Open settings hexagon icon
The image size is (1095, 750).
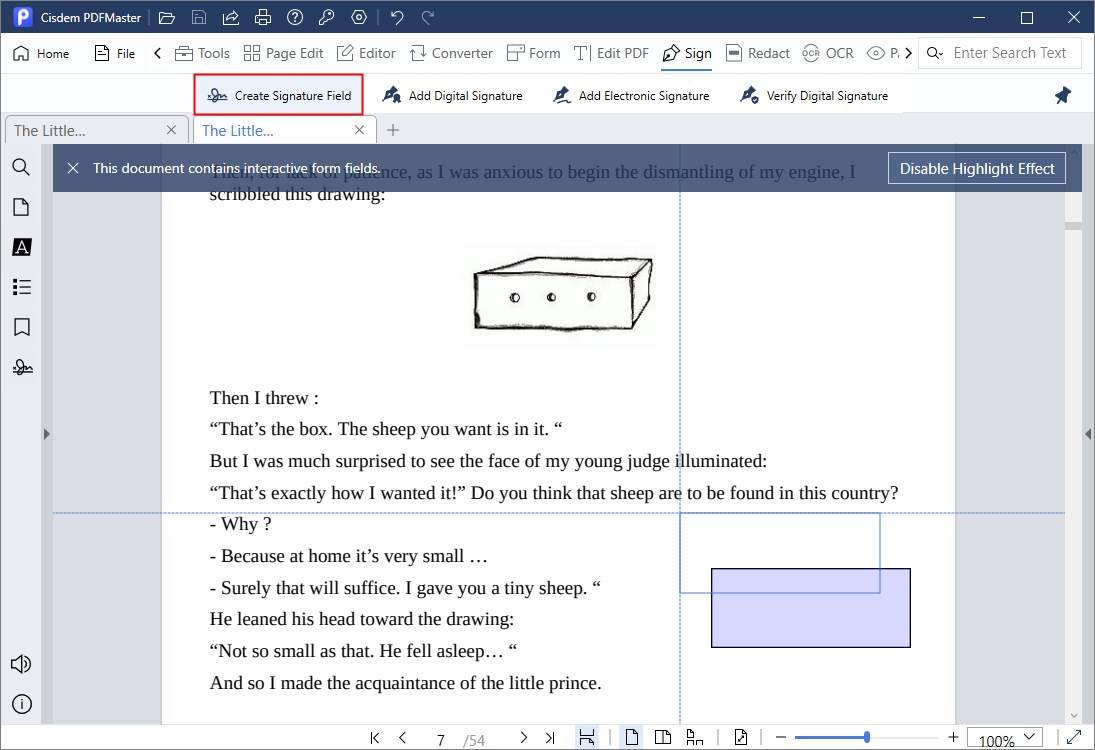coord(359,17)
